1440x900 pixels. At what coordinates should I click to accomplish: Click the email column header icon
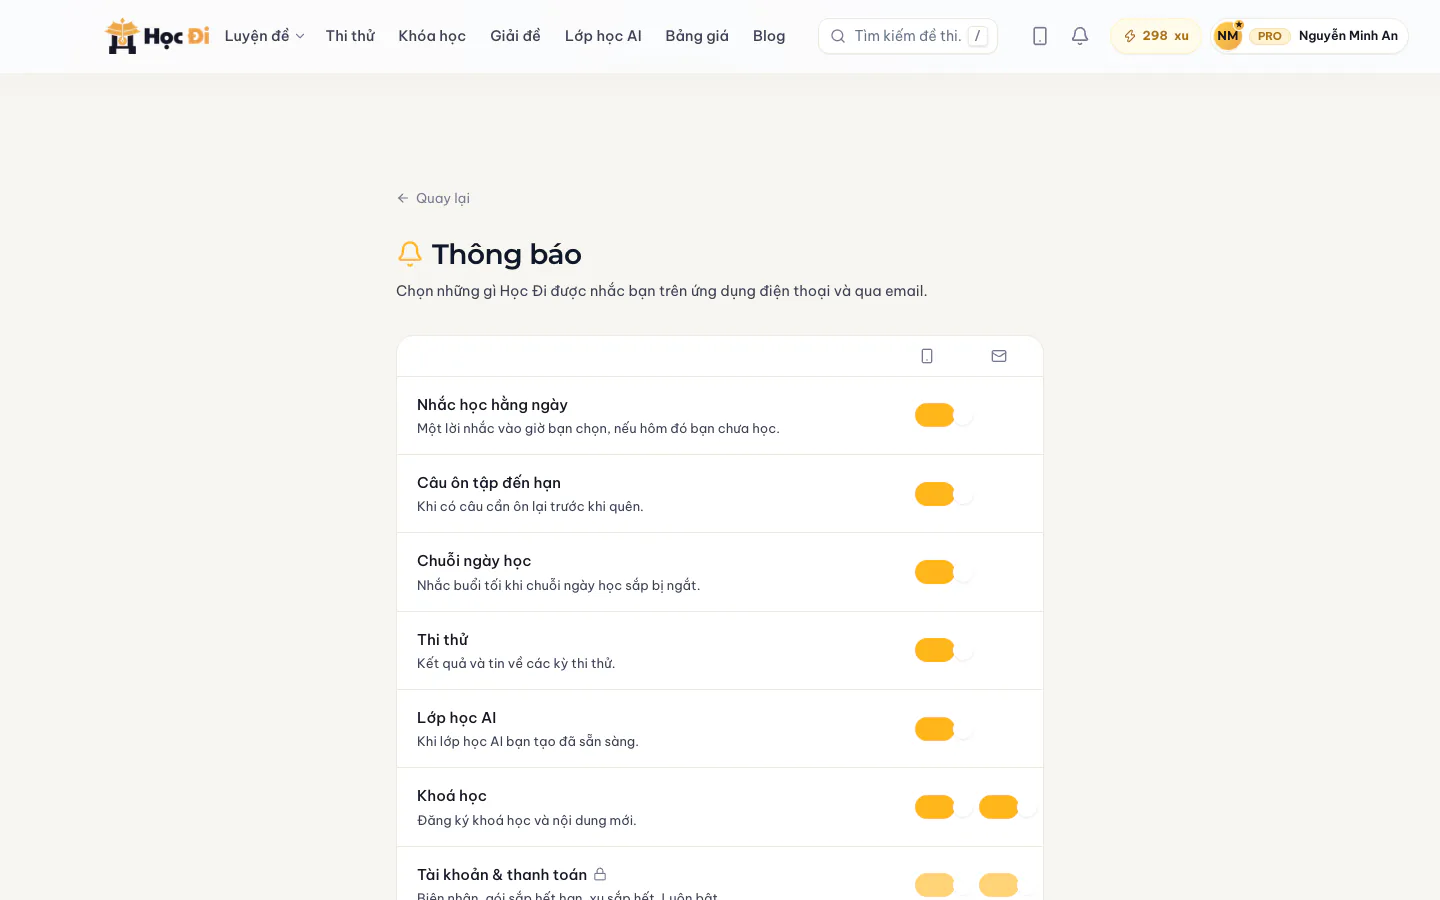tap(999, 356)
